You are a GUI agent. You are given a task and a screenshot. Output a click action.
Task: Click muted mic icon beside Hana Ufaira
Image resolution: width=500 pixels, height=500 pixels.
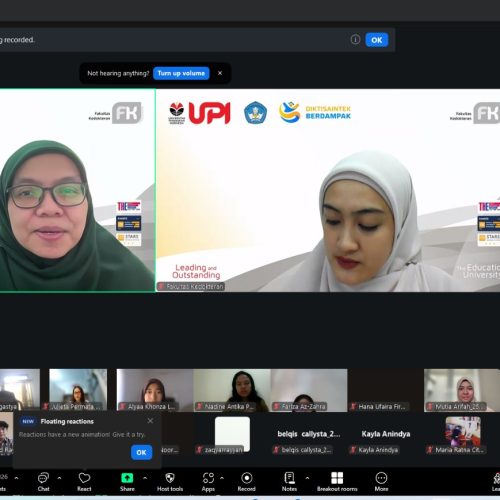tap(353, 406)
